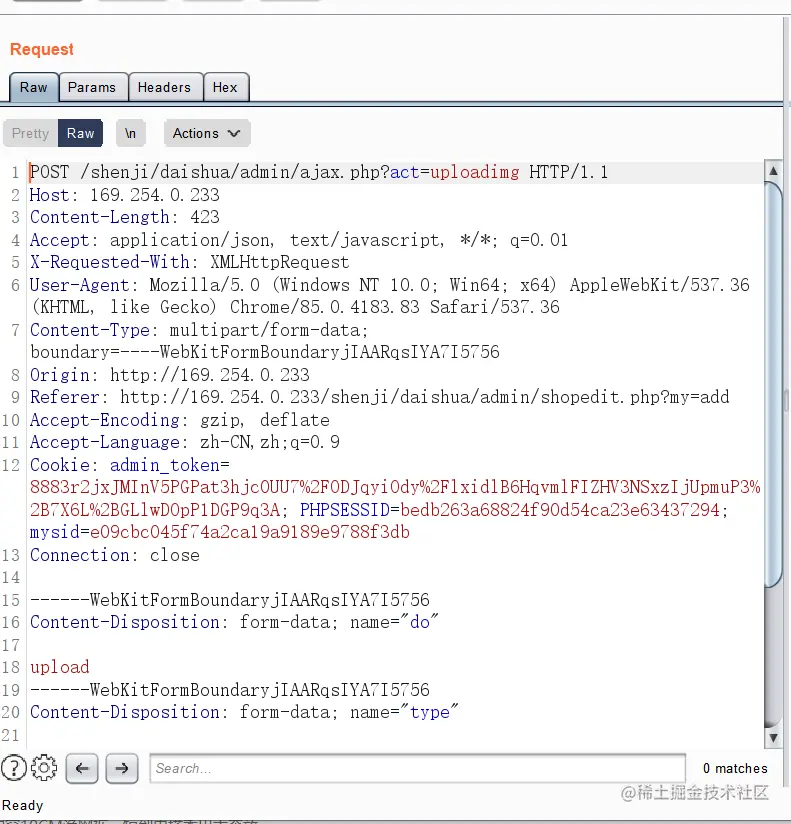Click the PHPSESSID cookie value
Screen dimensions: 791x824
[x=560, y=510]
